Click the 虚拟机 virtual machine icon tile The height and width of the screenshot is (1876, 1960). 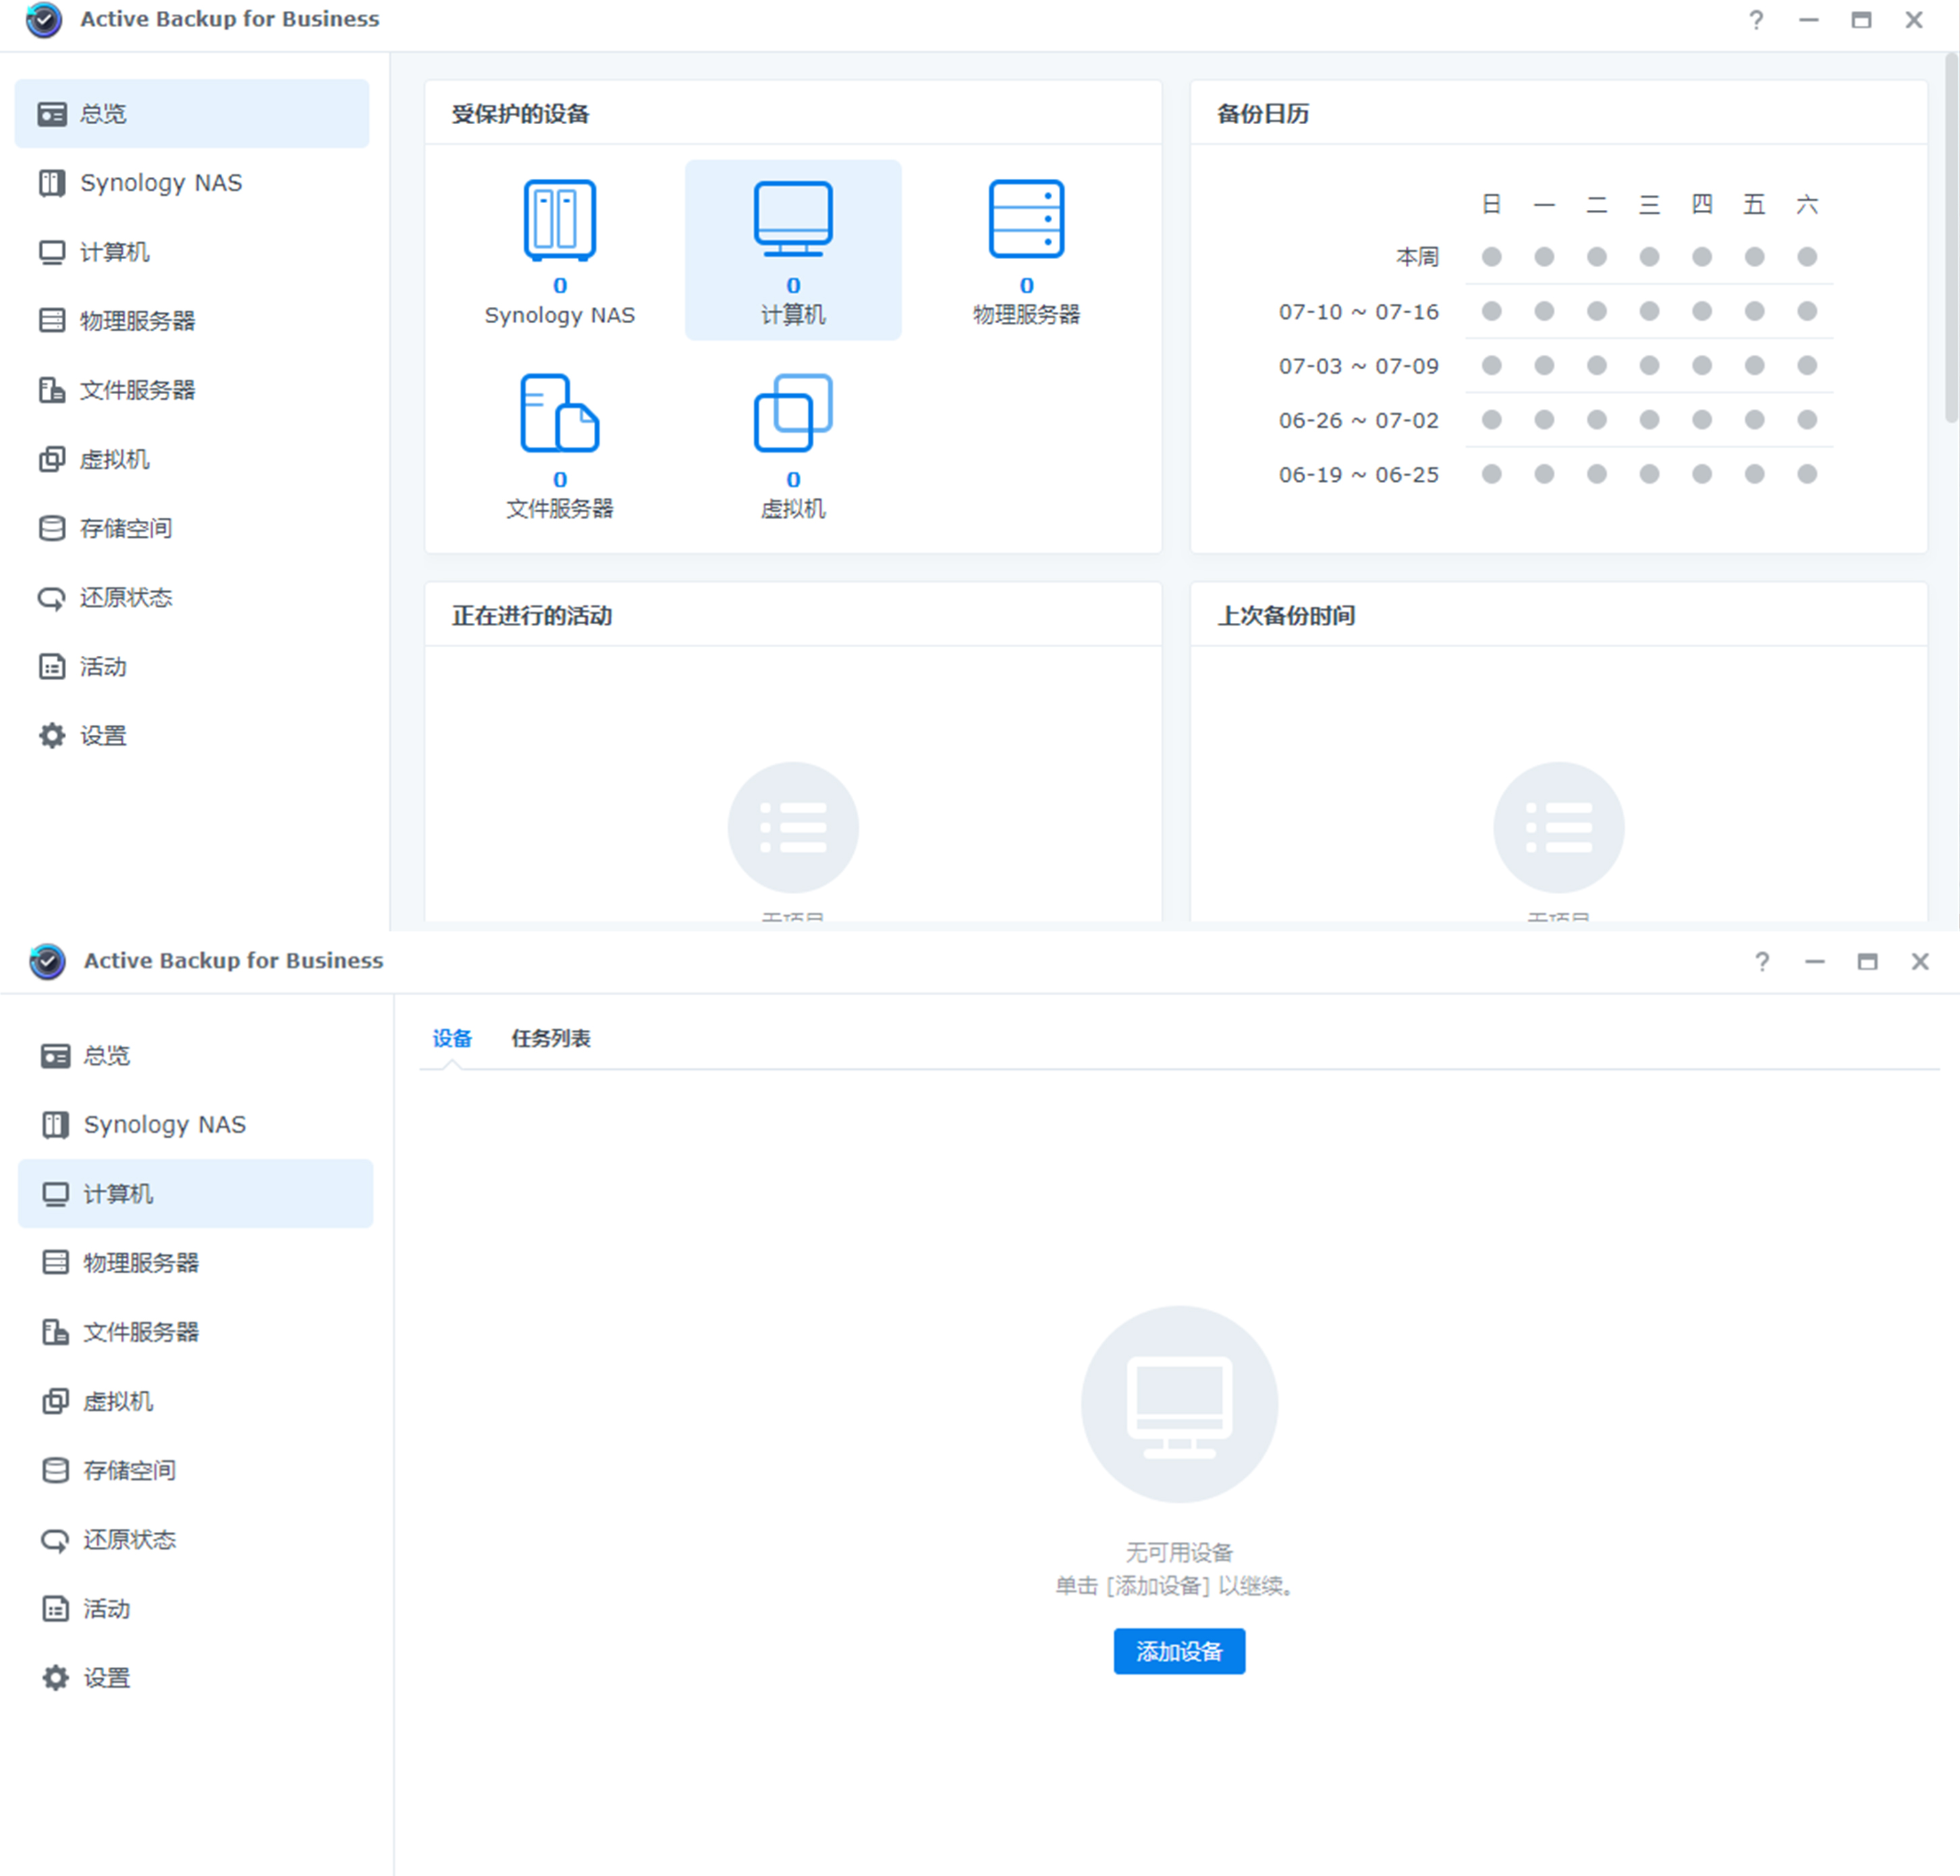point(792,414)
